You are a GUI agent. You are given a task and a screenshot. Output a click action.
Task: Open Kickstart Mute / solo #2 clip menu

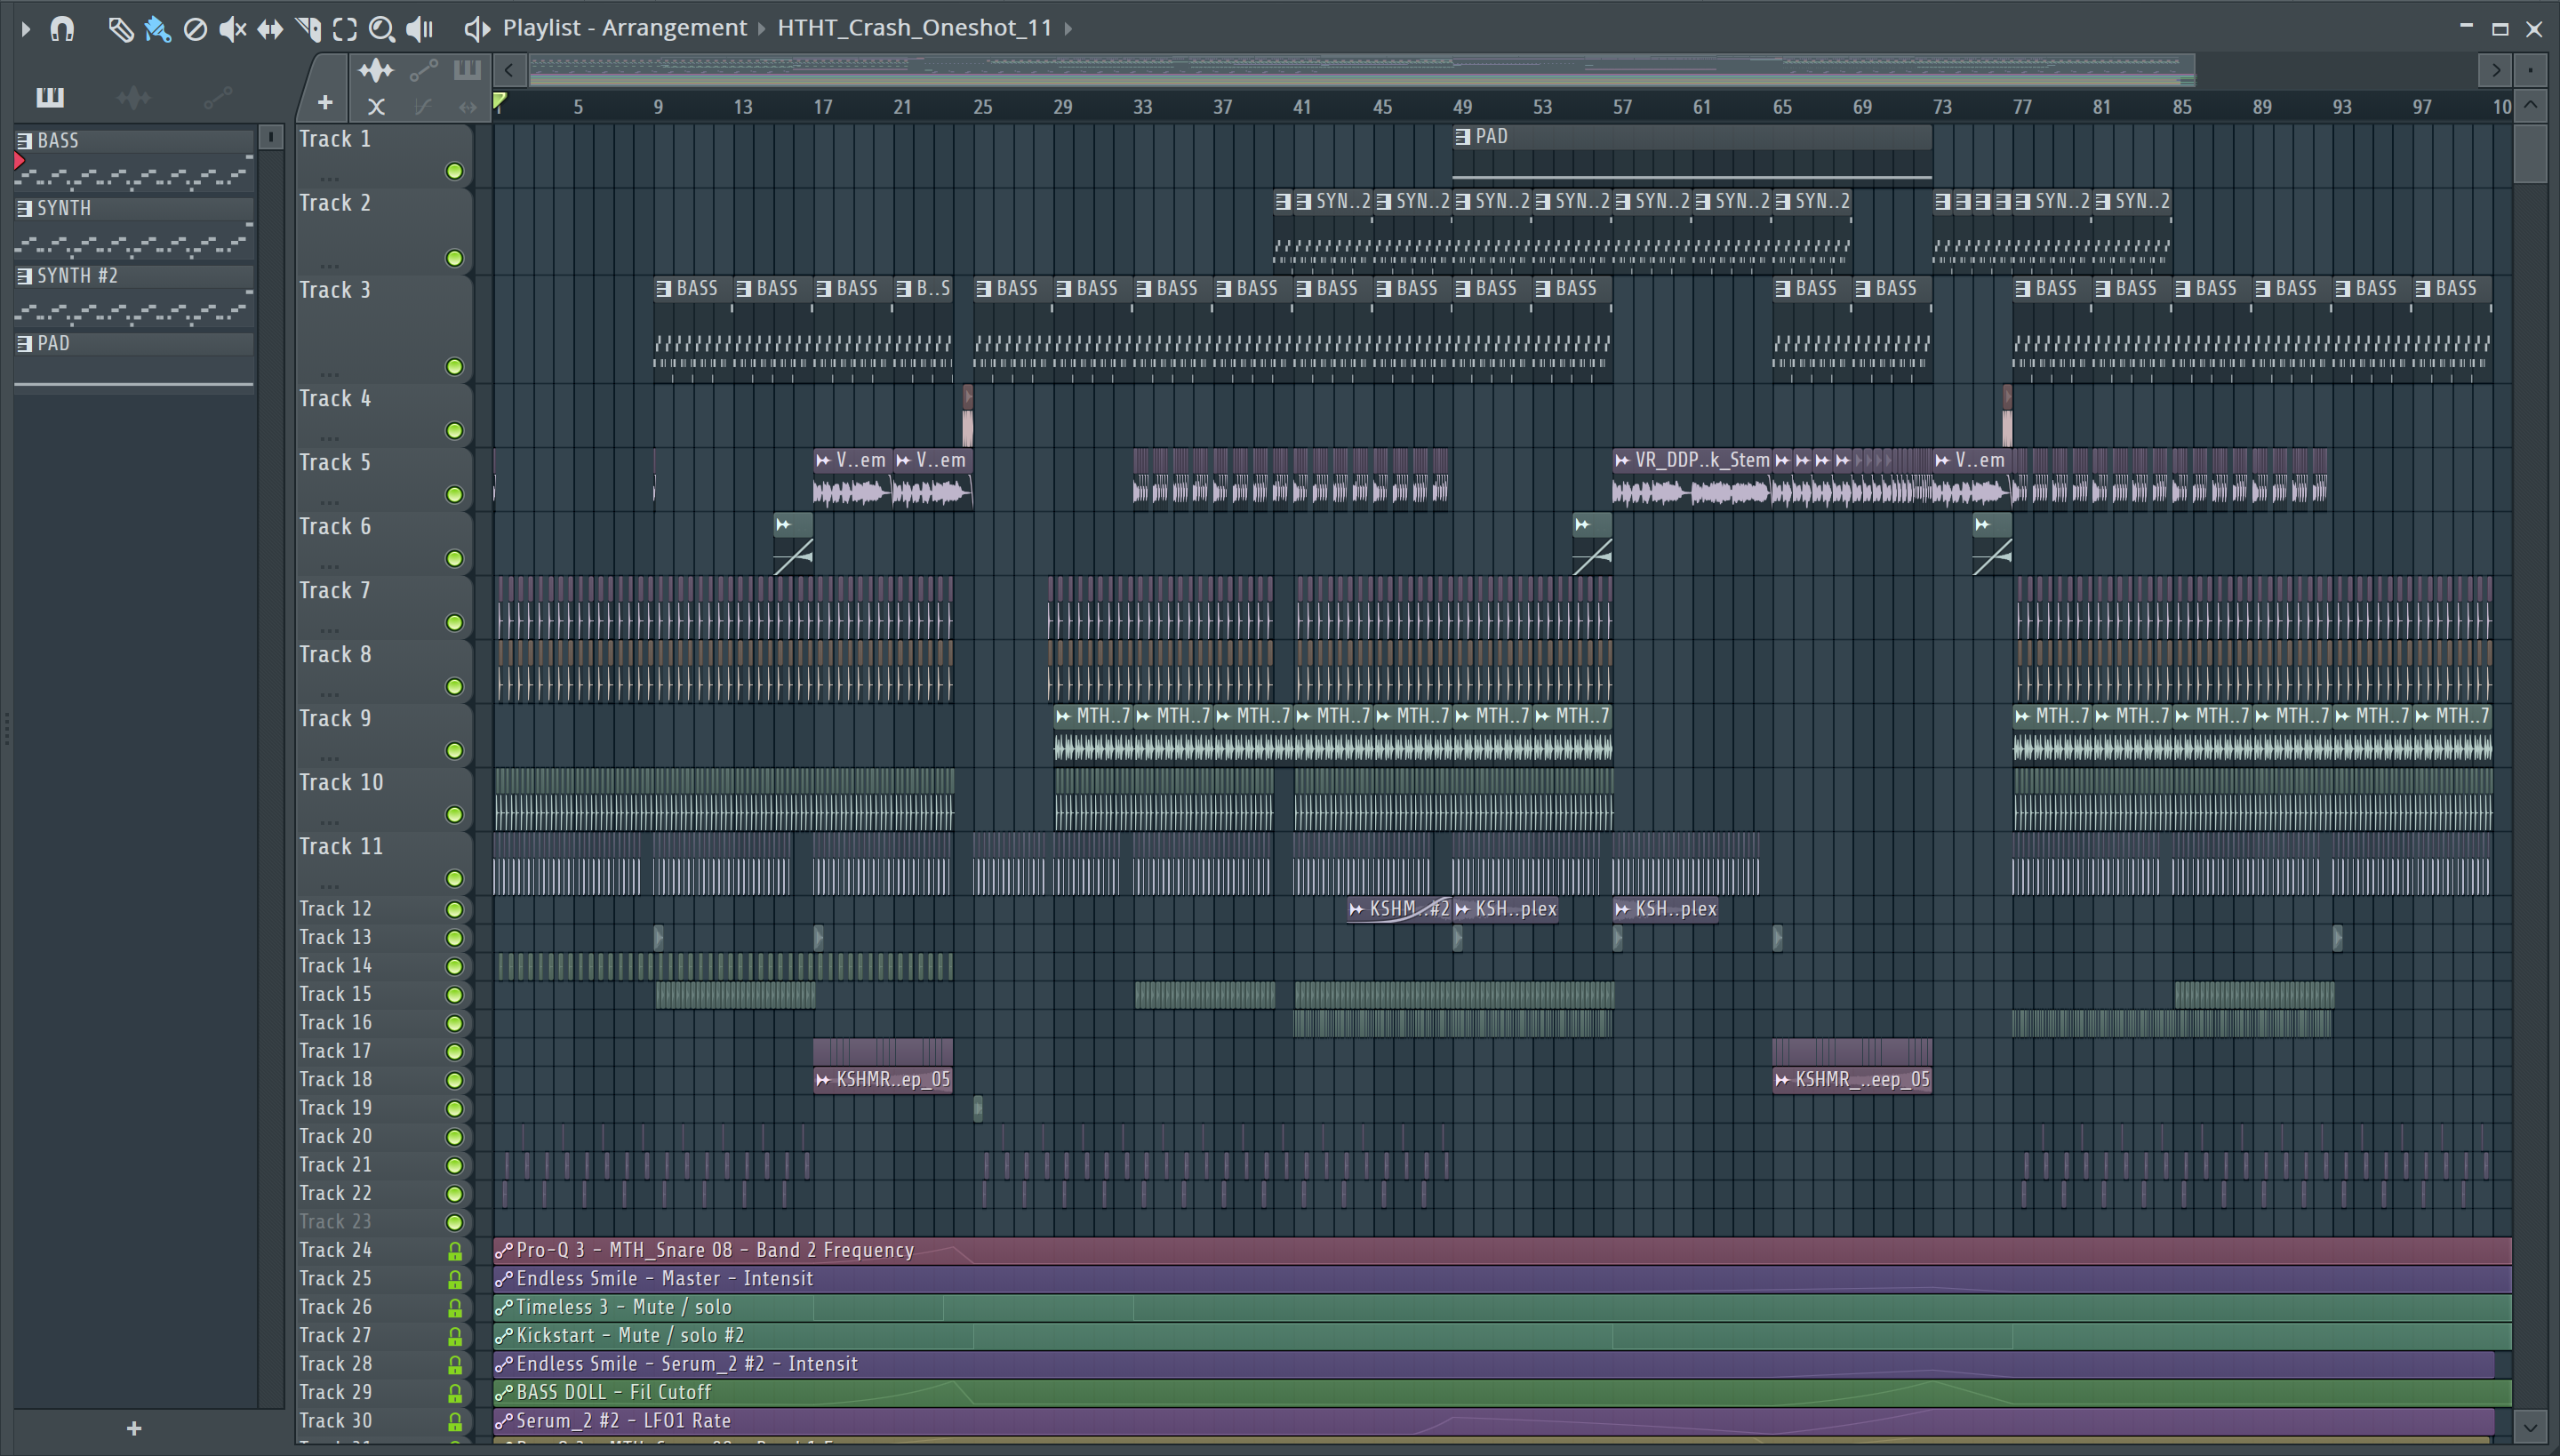[504, 1336]
